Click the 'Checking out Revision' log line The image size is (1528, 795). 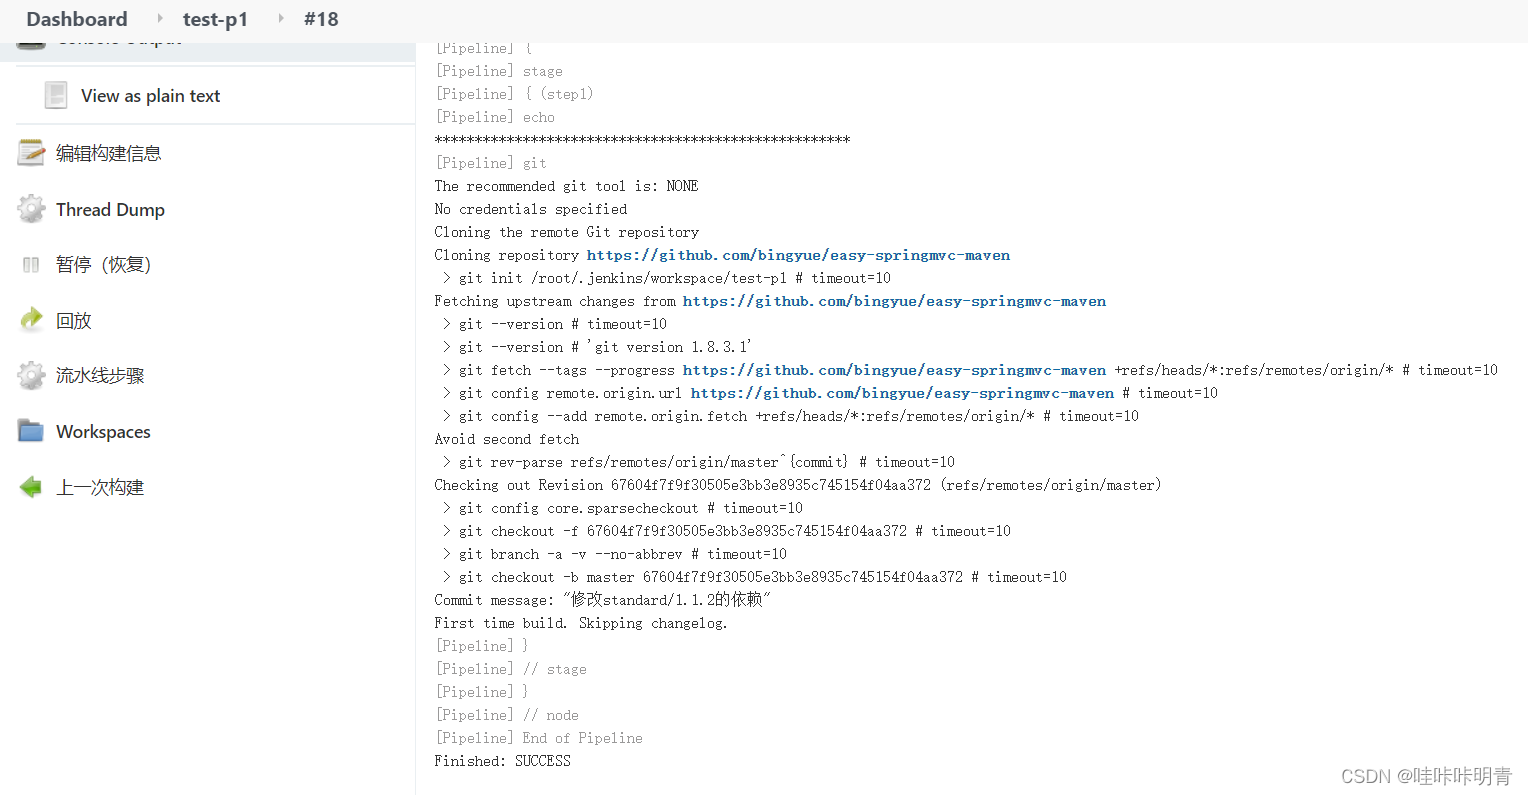tap(798, 485)
